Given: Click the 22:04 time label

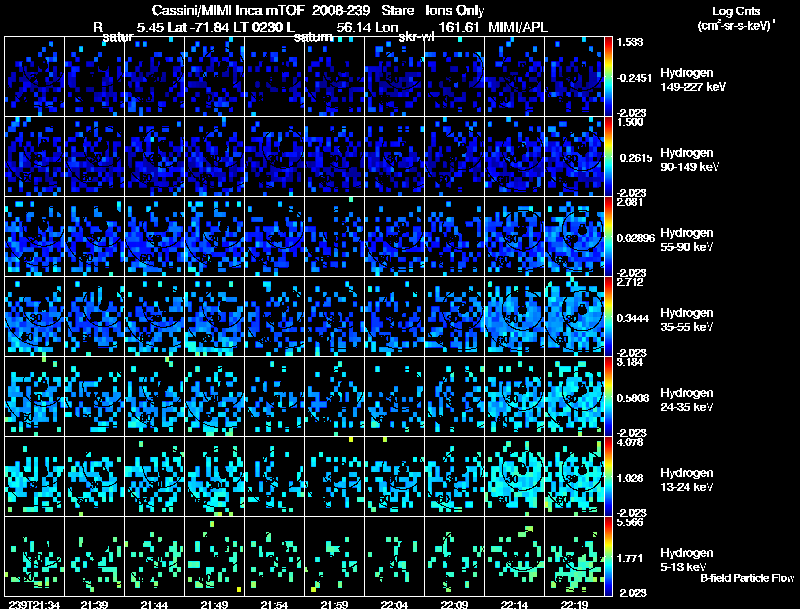Looking at the screenshot, I should tap(394, 605).
